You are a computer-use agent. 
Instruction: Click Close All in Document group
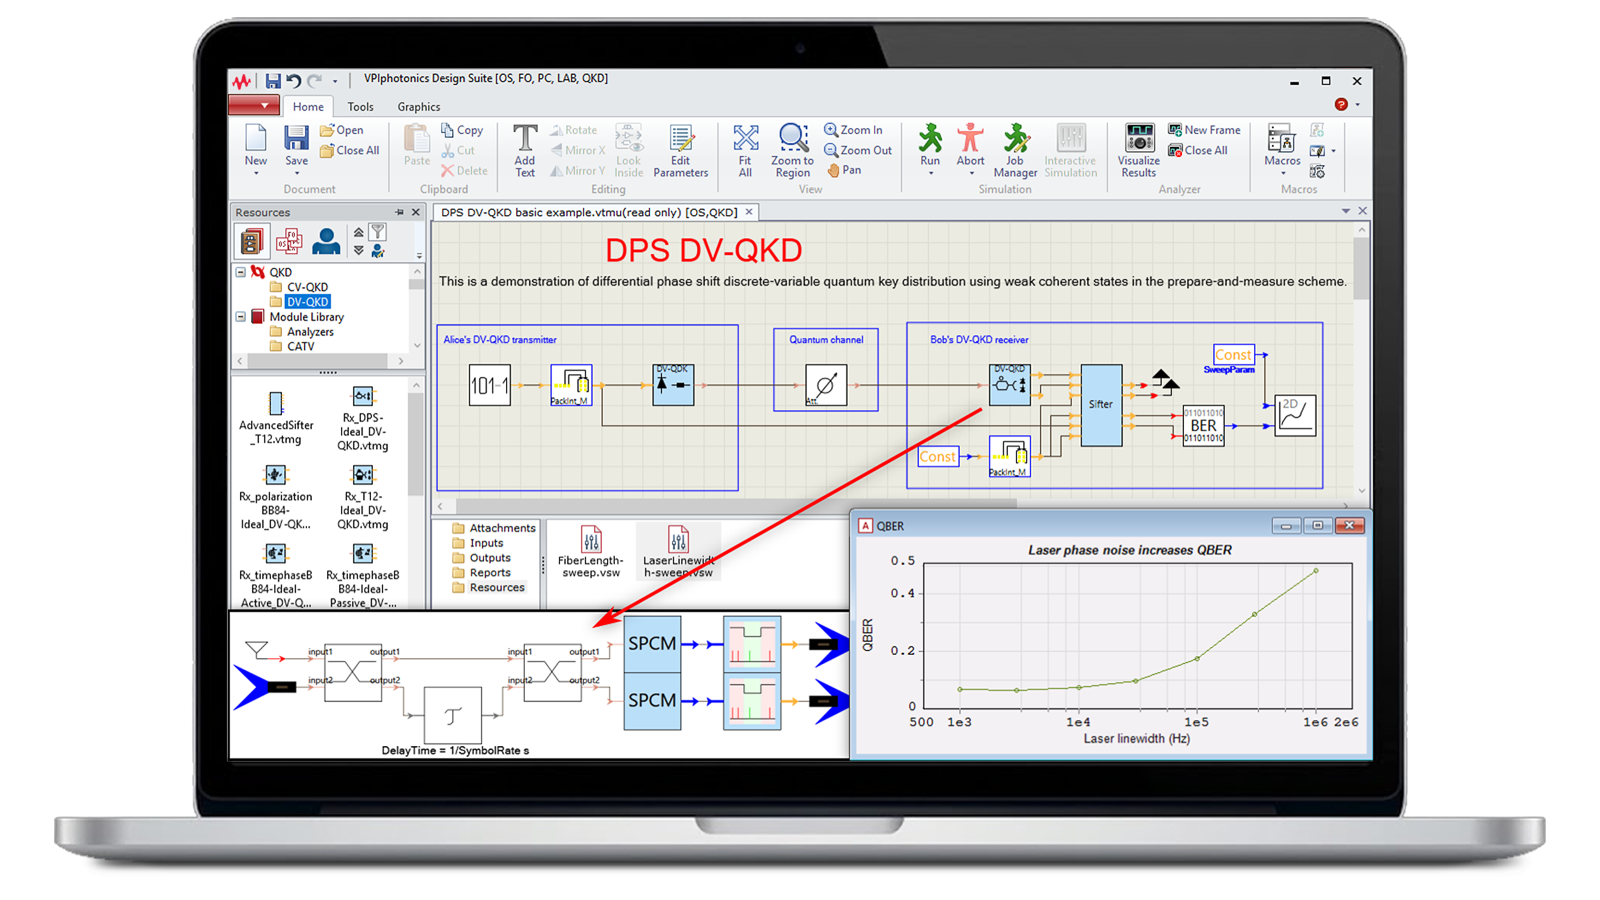349,151
